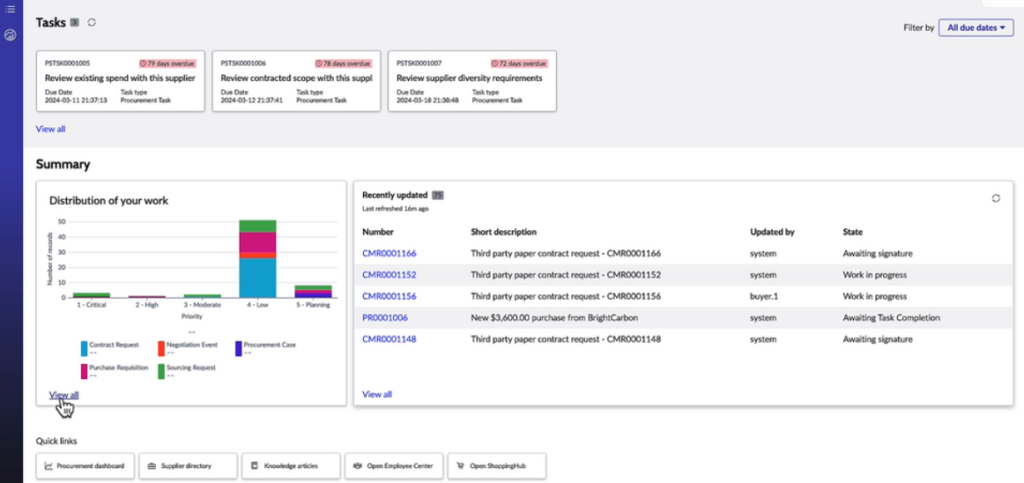Click View all under Distribution of your work
The image size is (1024, 483).
pyautogui.click(x=64, y=395)
